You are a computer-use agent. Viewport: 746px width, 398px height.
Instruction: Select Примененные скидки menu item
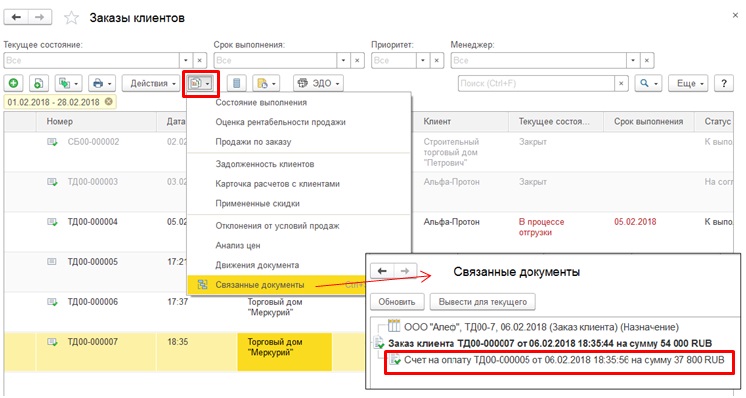point(299,204)
